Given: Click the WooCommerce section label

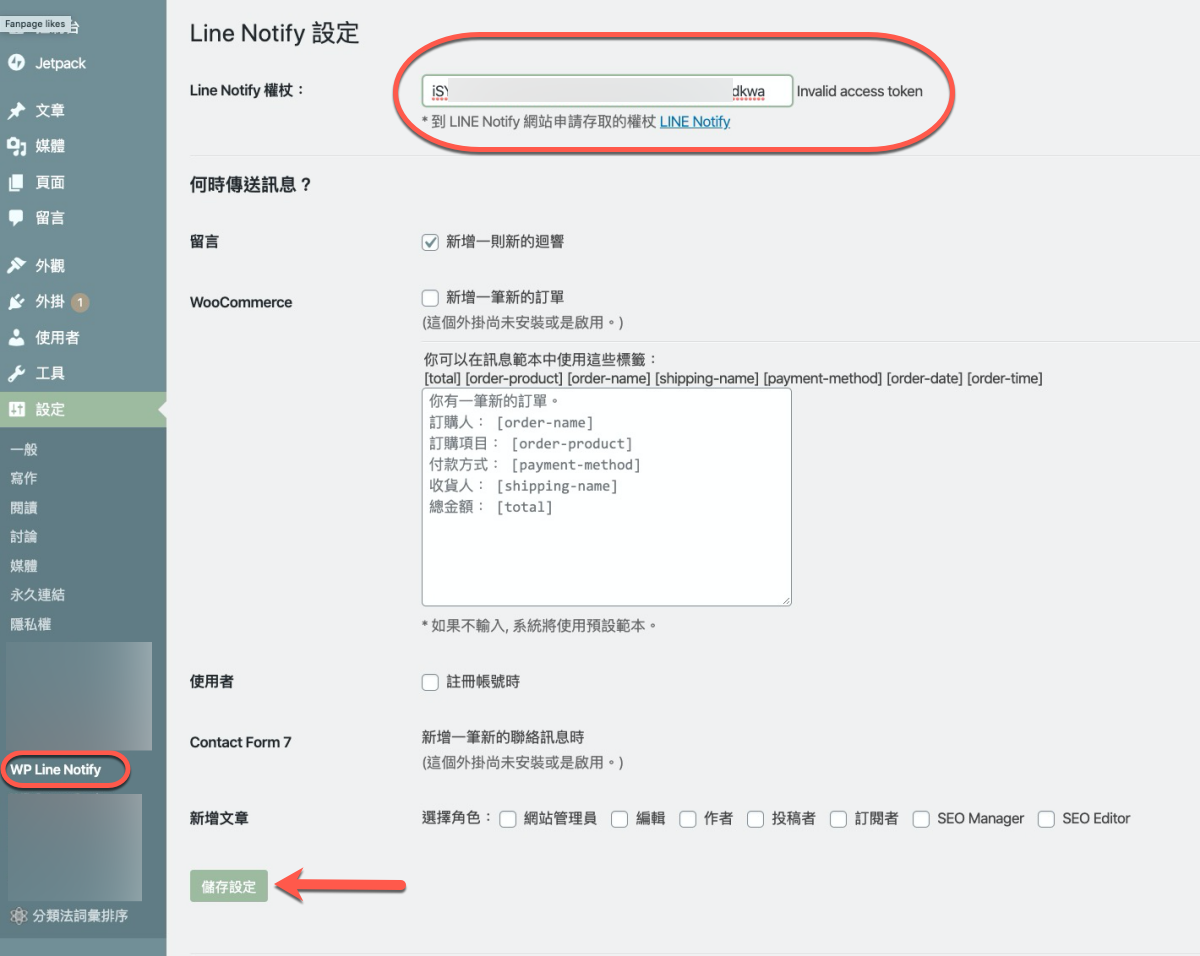Looking at the screenshot, I should pos(241,302).
